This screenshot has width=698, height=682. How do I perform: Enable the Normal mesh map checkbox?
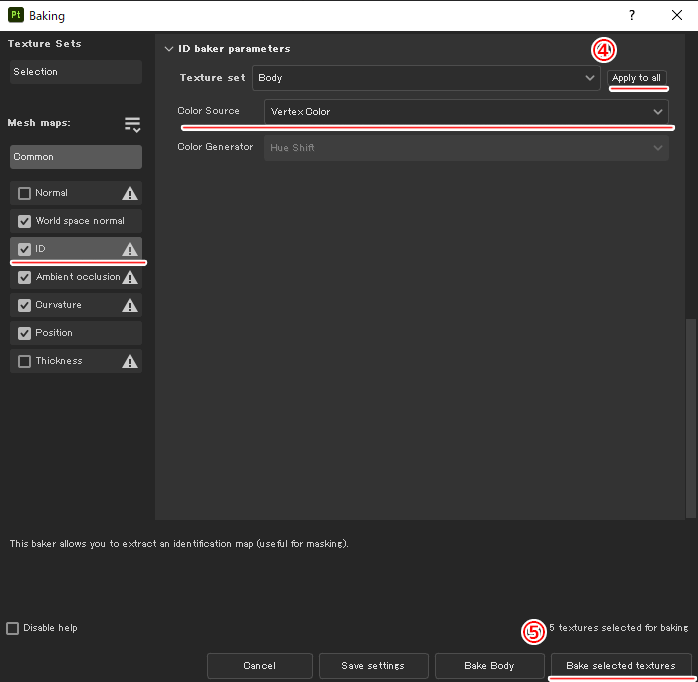[25, 194]
